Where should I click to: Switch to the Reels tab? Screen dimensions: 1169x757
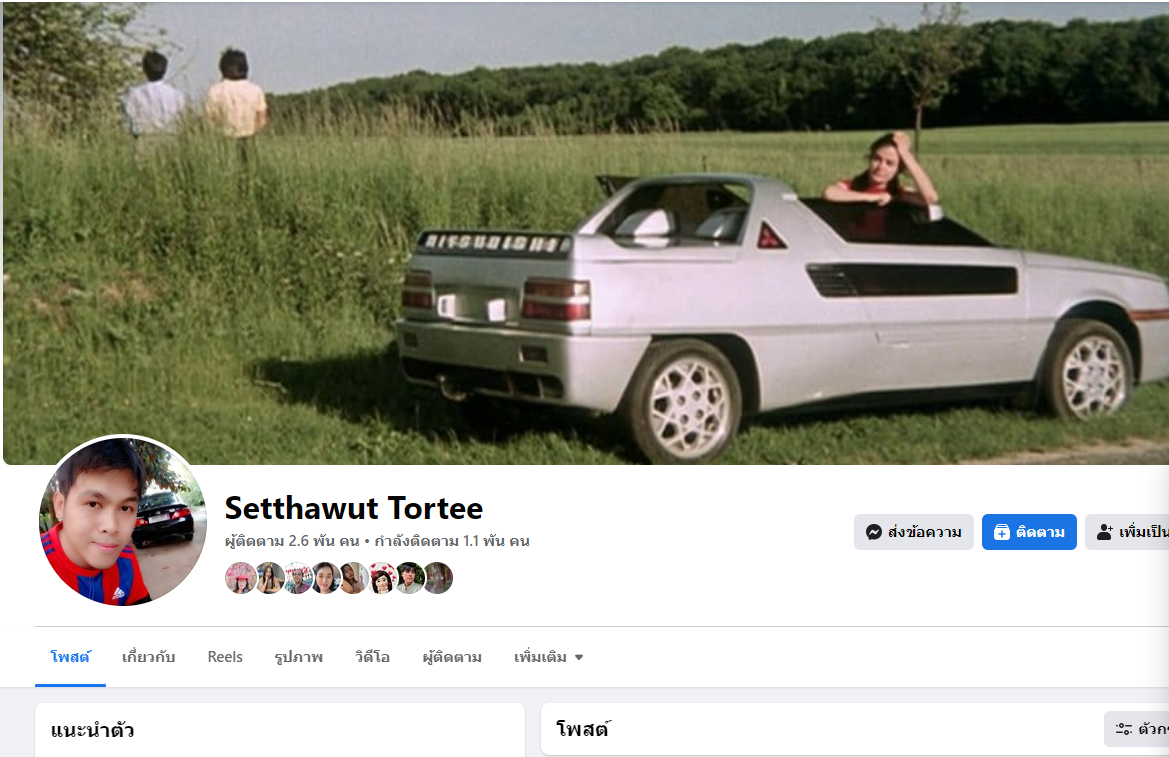[x=225, y=657]
